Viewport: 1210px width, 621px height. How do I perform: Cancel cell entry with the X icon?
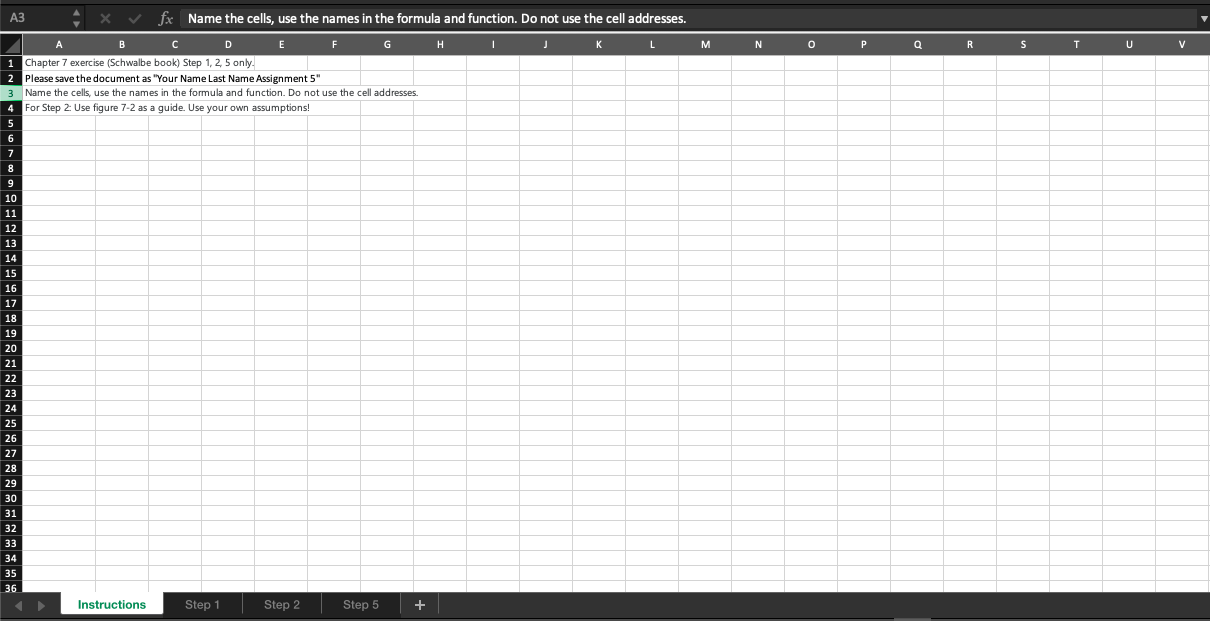(105, 17)
